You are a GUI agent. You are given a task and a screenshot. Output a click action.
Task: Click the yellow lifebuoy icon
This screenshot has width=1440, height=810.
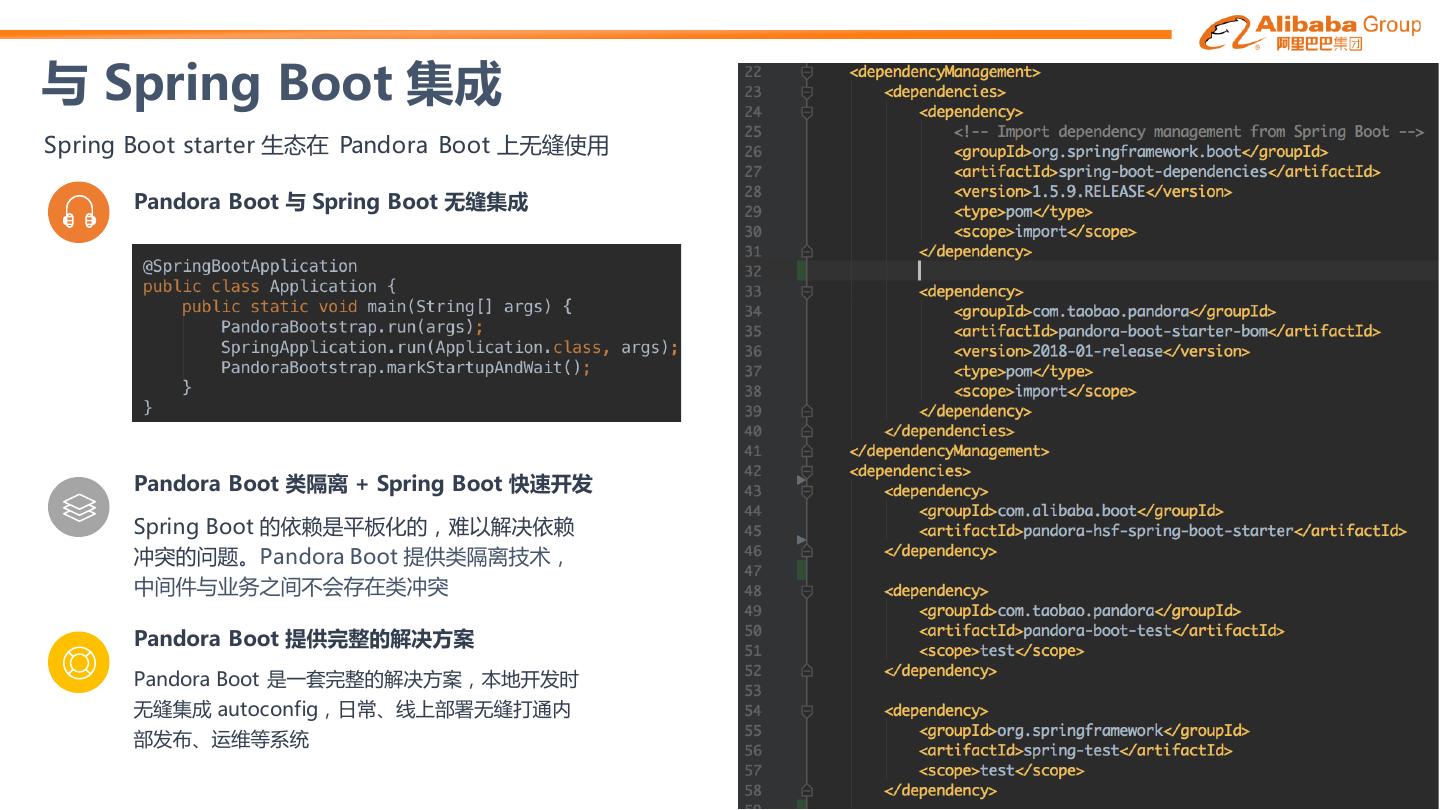tap(79, 662)
